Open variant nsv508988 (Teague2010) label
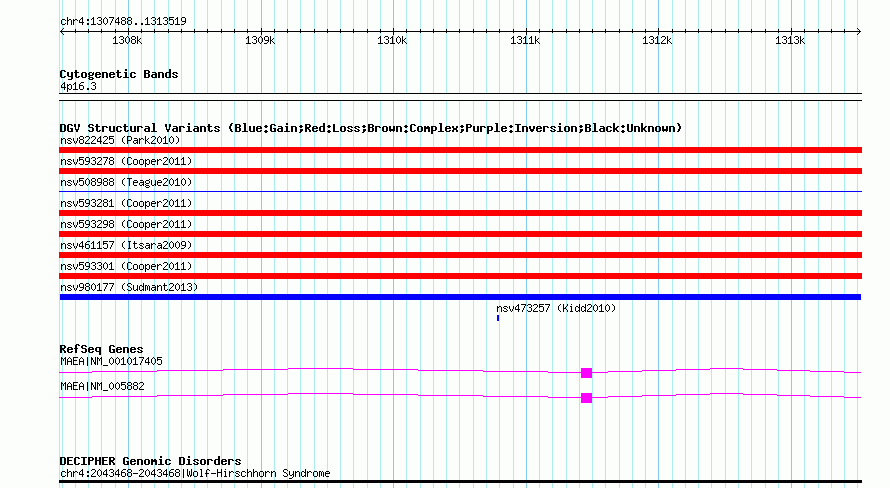Viewport: 890px width, 488px height. (126, 183)
